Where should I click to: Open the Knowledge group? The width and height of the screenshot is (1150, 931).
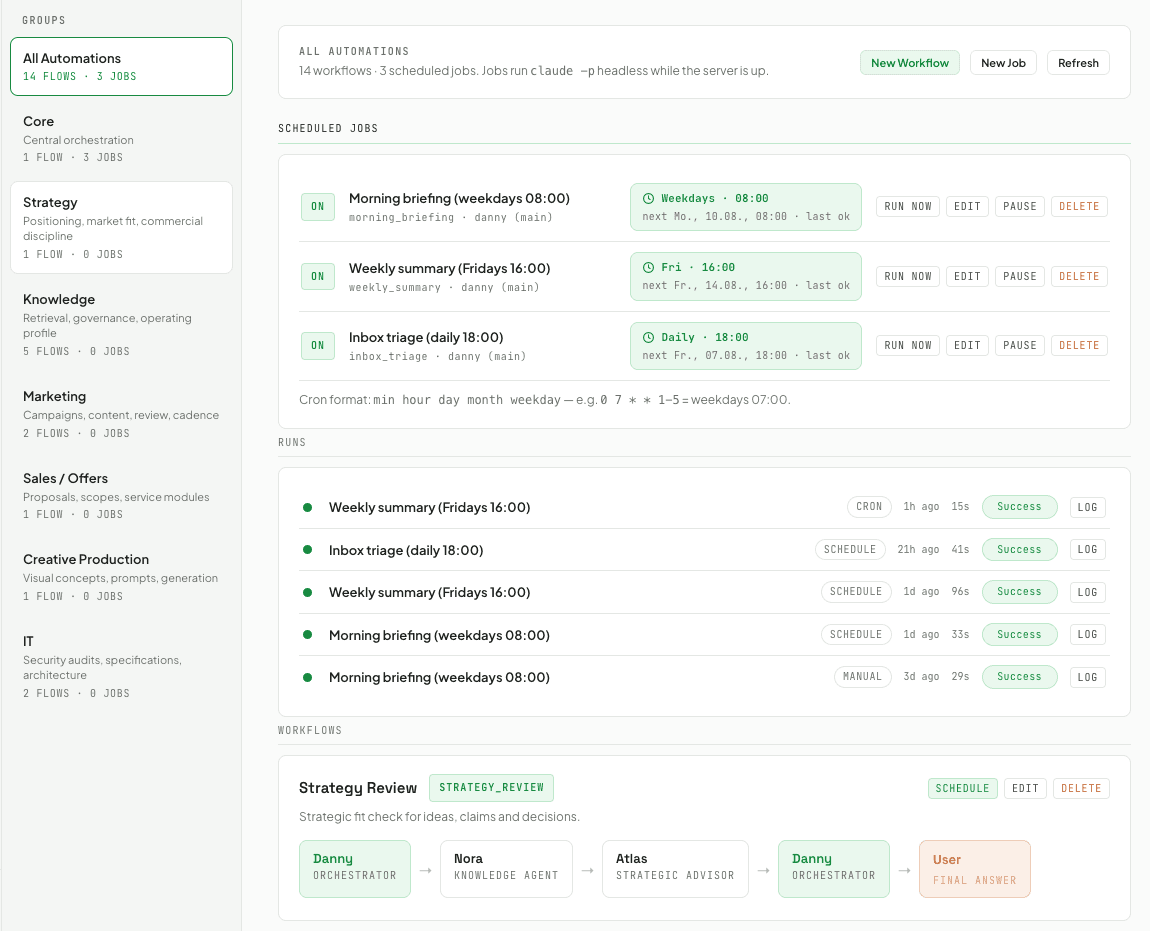pyautogui.click(x=122, y=324)
